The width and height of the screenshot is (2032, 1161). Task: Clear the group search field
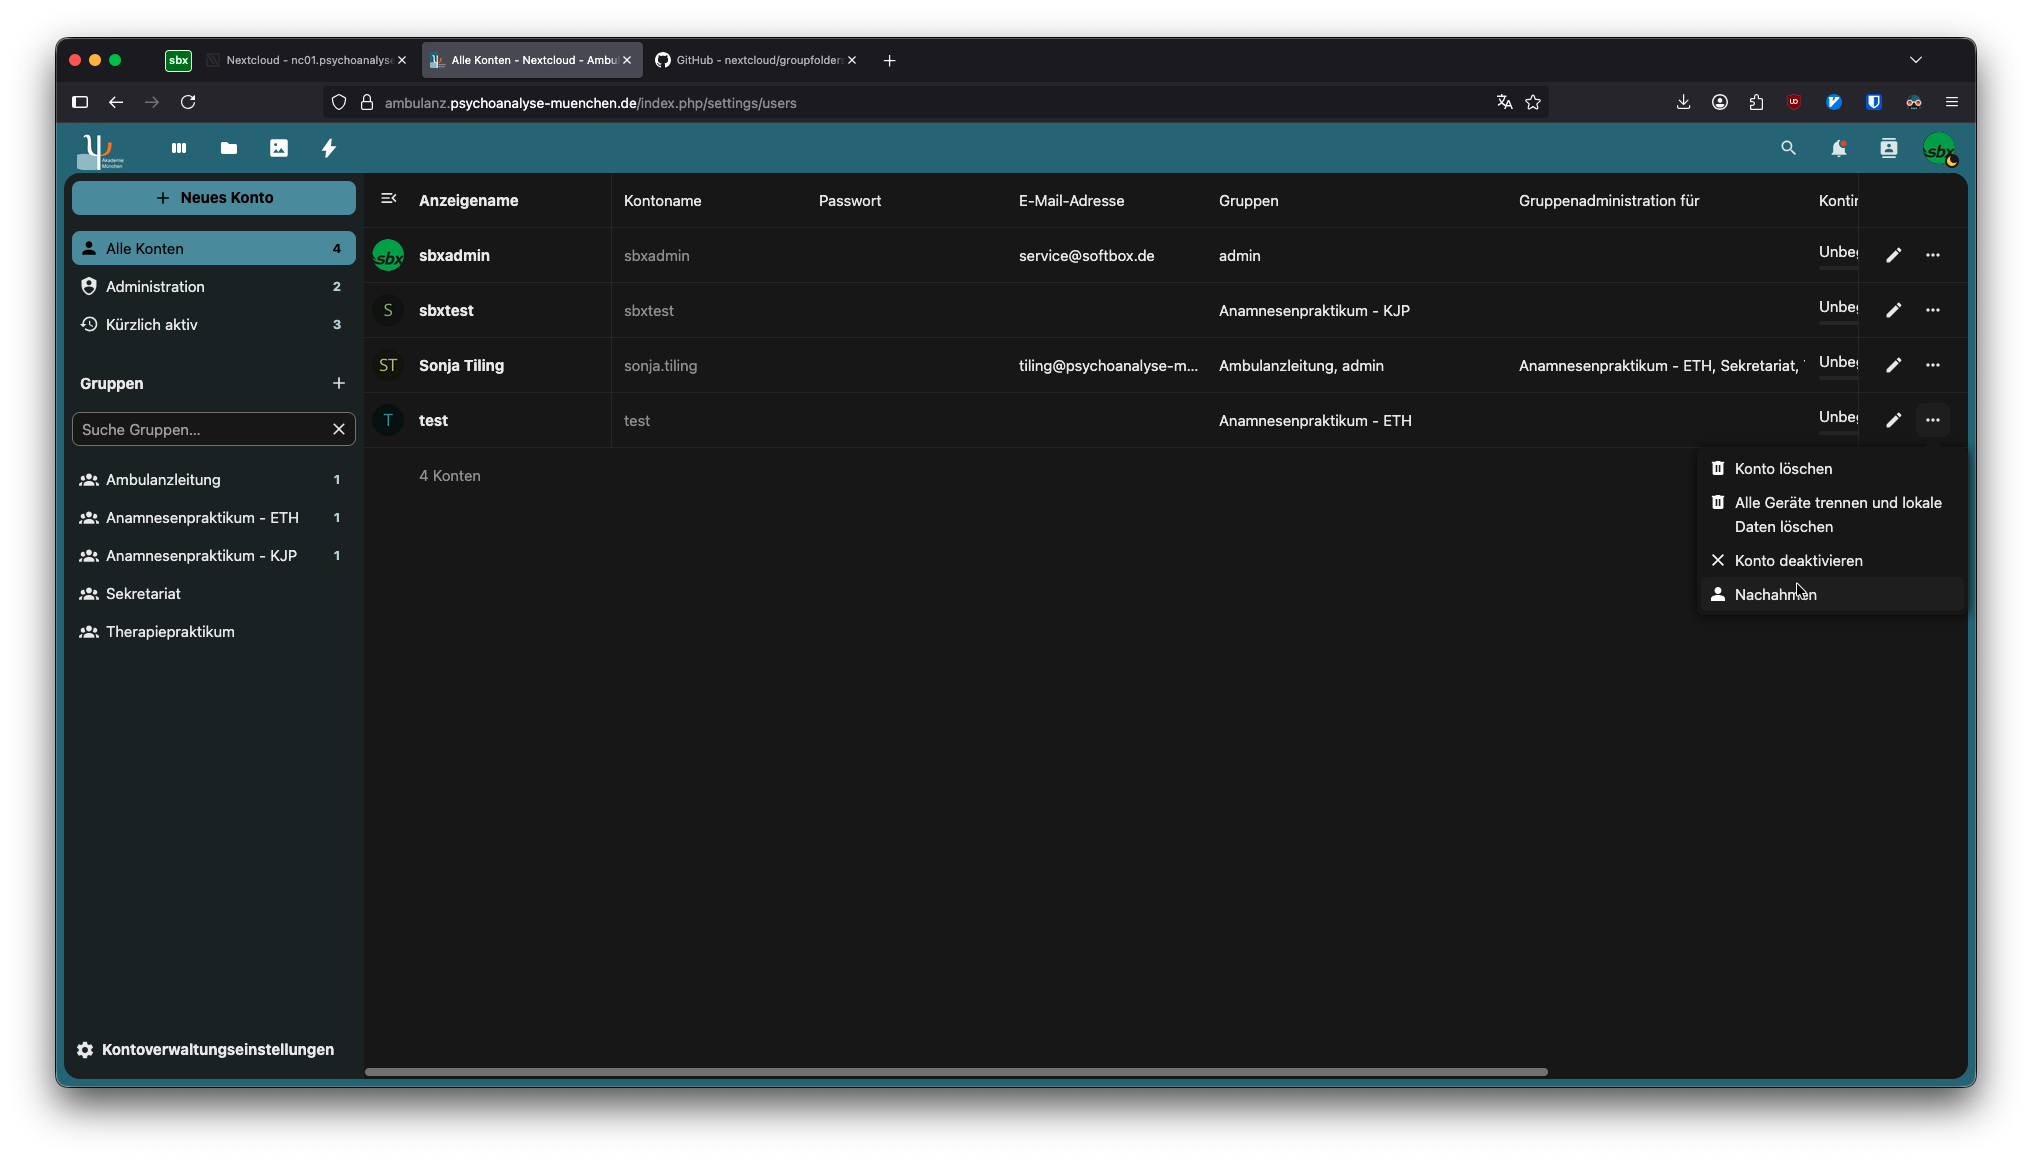pos(339,429)
